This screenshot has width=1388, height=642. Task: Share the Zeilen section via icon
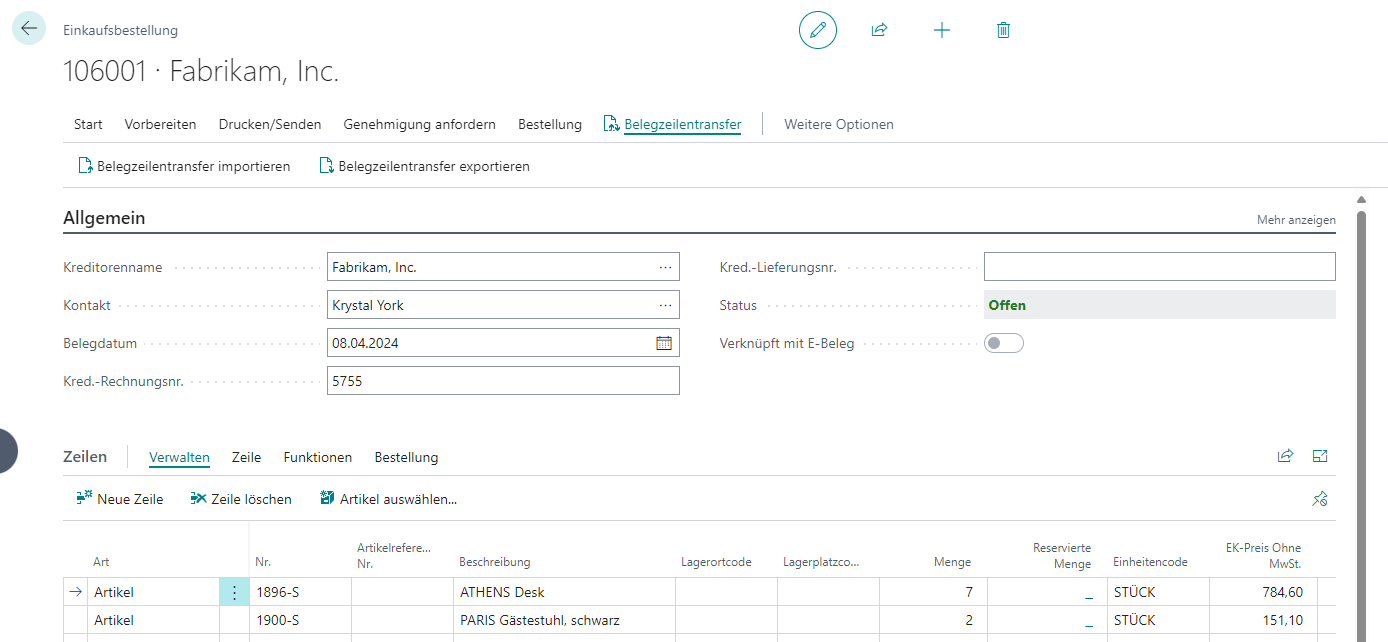click(1285, 456)
